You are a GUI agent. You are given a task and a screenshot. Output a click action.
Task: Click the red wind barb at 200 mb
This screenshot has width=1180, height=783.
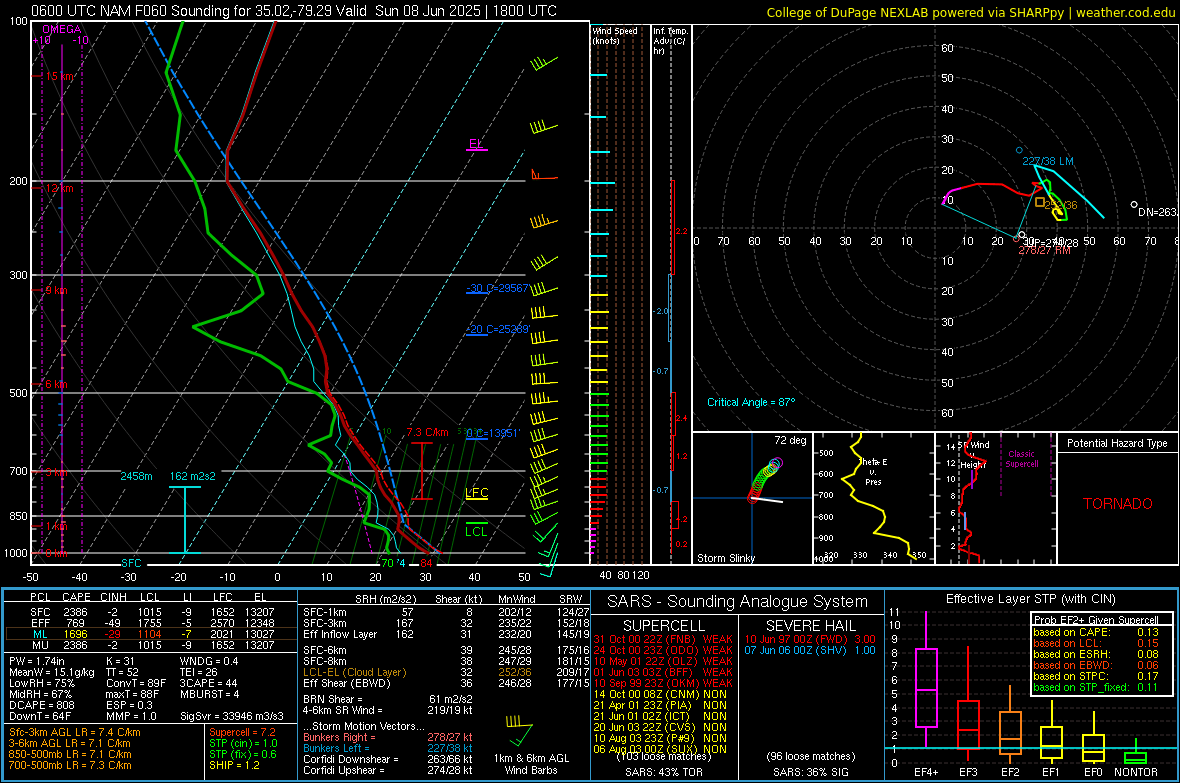(544, 175)
